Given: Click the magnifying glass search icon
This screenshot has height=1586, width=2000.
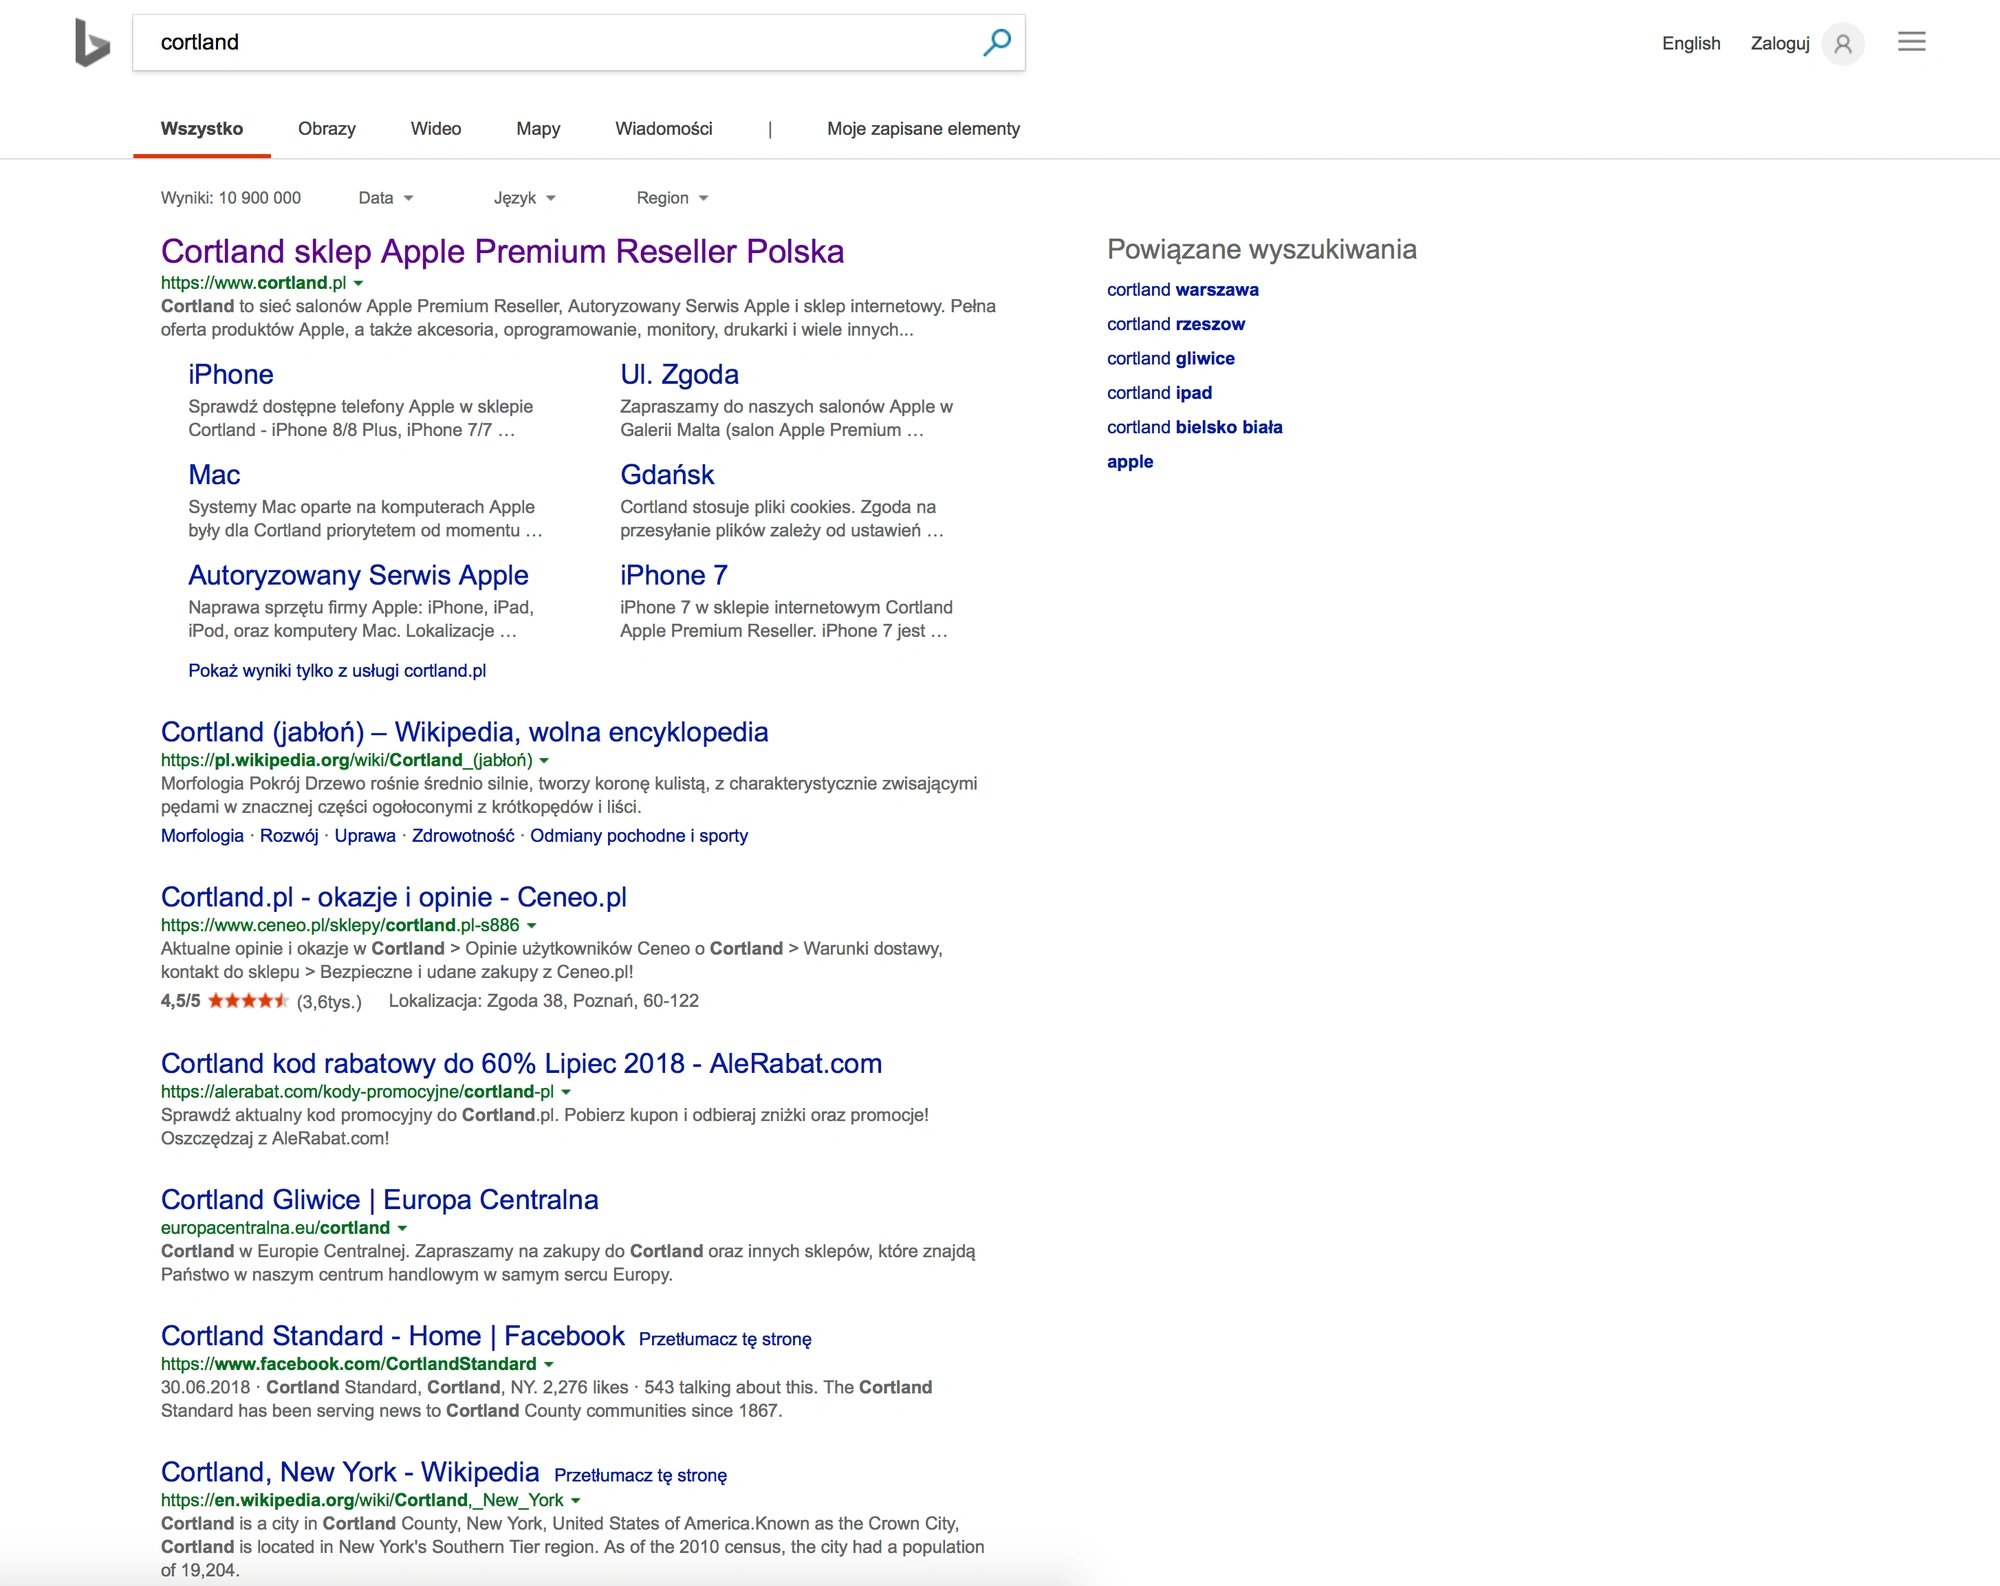Looking at the screenshot, I should (997, 42).
